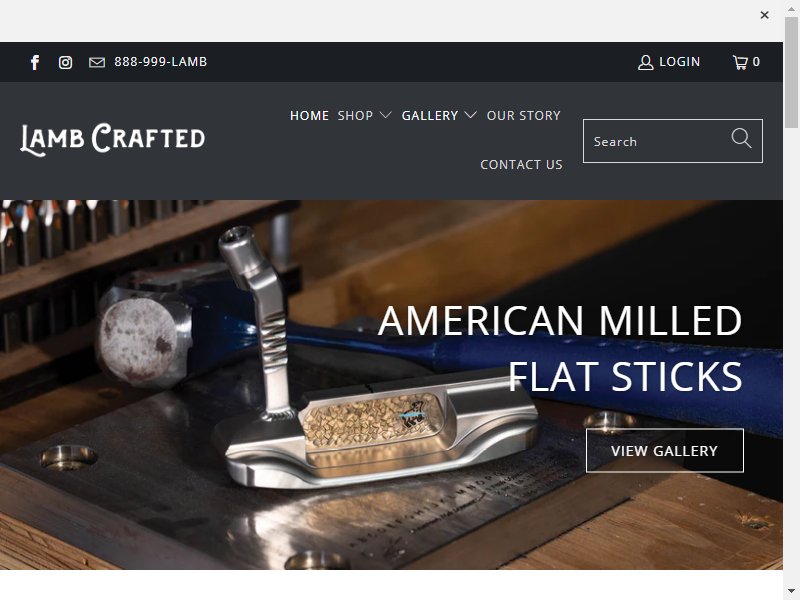Image resolution: width=800 pixels, height=600 pixels.
Task: Click the Lamb Crafted logo
Action: (x=113, y=139)
